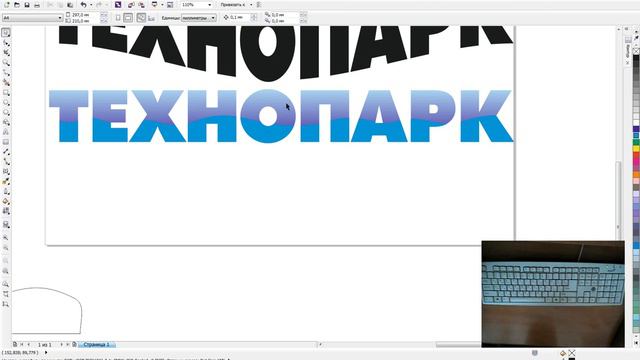Set page orientation to landscape
The width and height of the screenshot is (640, 360).
click(128, 18)
